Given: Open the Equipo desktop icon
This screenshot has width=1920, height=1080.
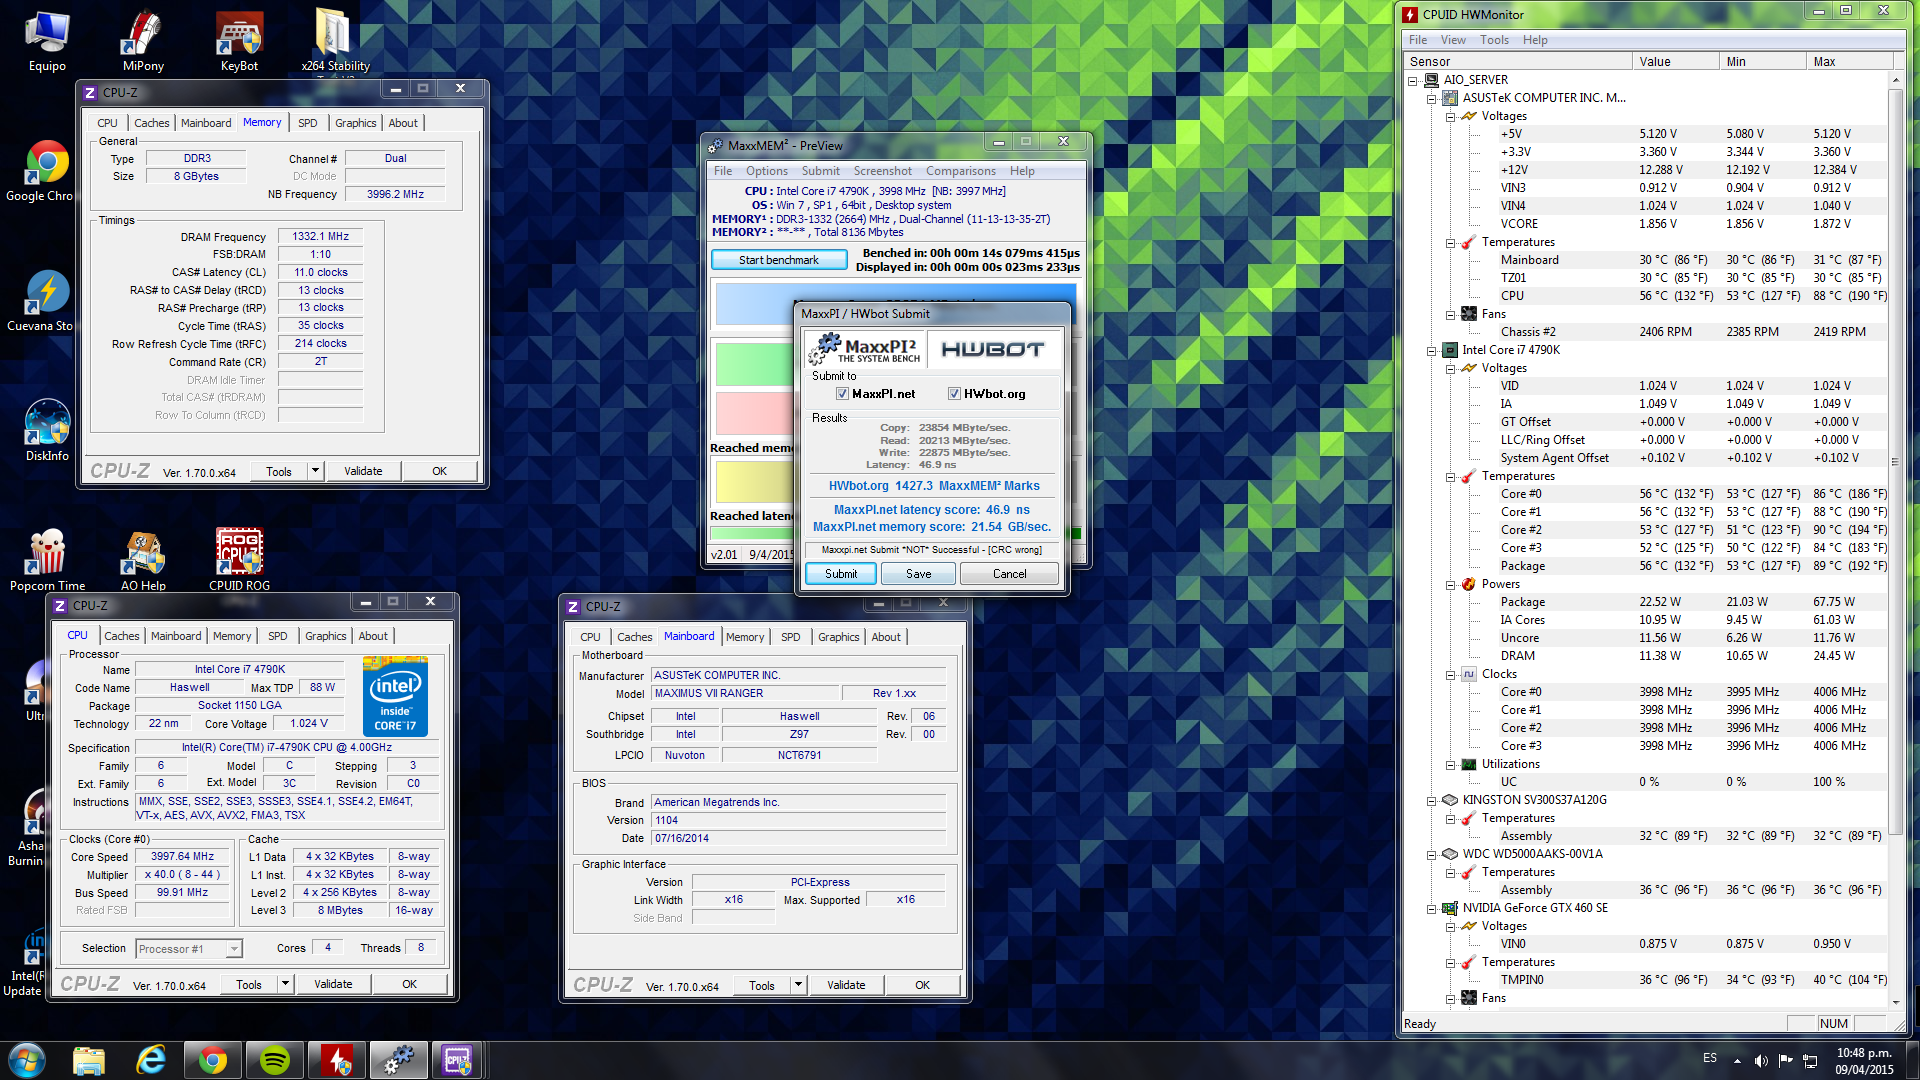Looking at the screenshot, I should (x=47, y=42).
